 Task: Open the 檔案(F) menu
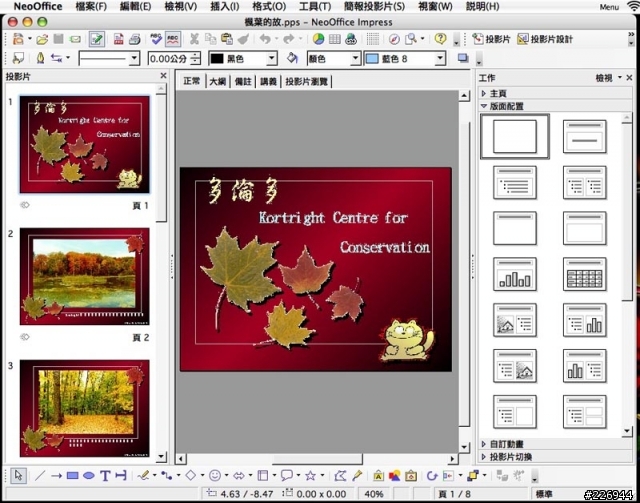(91, 7)
